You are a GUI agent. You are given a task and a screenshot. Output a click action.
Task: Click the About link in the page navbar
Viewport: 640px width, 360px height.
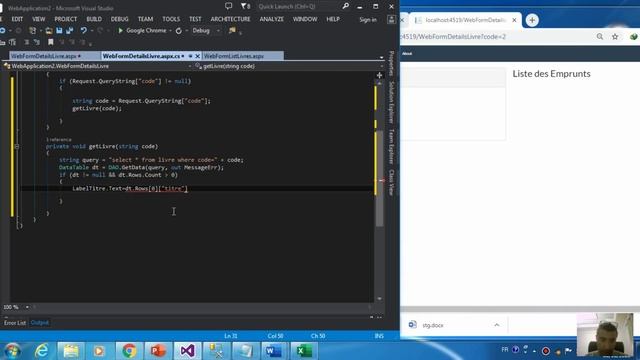[407, 53]
